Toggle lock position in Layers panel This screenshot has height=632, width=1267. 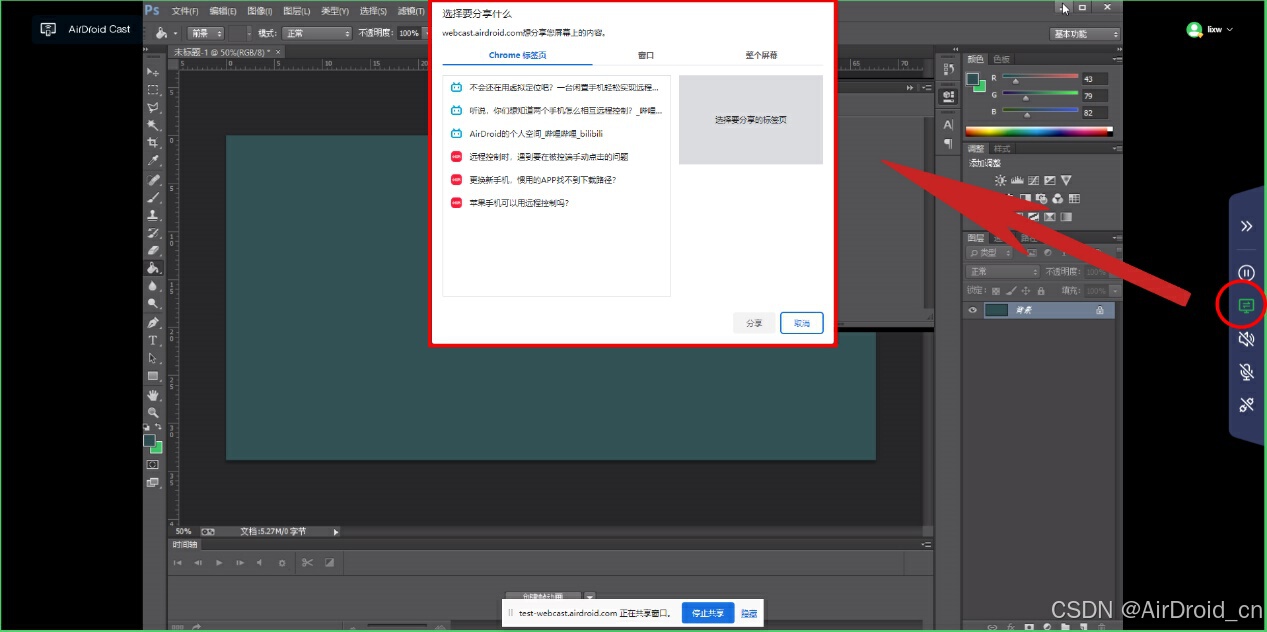point(1026,291)
